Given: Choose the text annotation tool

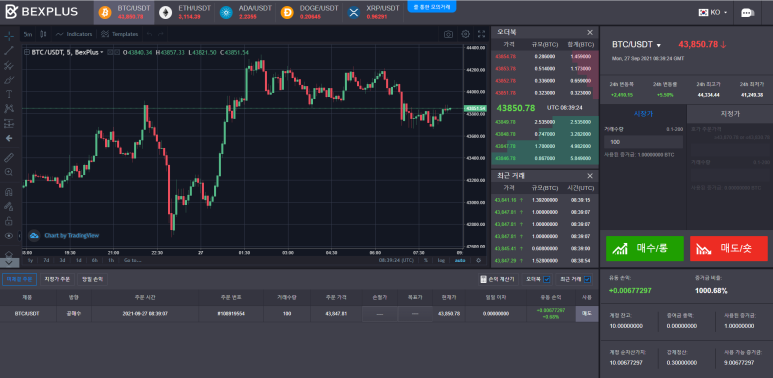Looking at the screenshot, I should point(9,94).
